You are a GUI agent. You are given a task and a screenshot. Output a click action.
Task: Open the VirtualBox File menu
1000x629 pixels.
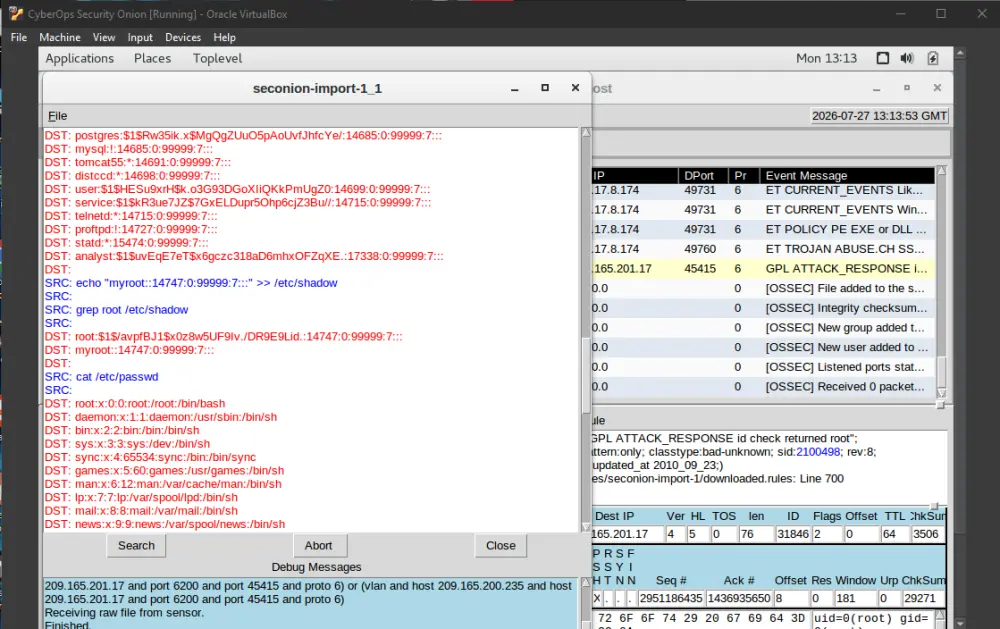[18, 38]
